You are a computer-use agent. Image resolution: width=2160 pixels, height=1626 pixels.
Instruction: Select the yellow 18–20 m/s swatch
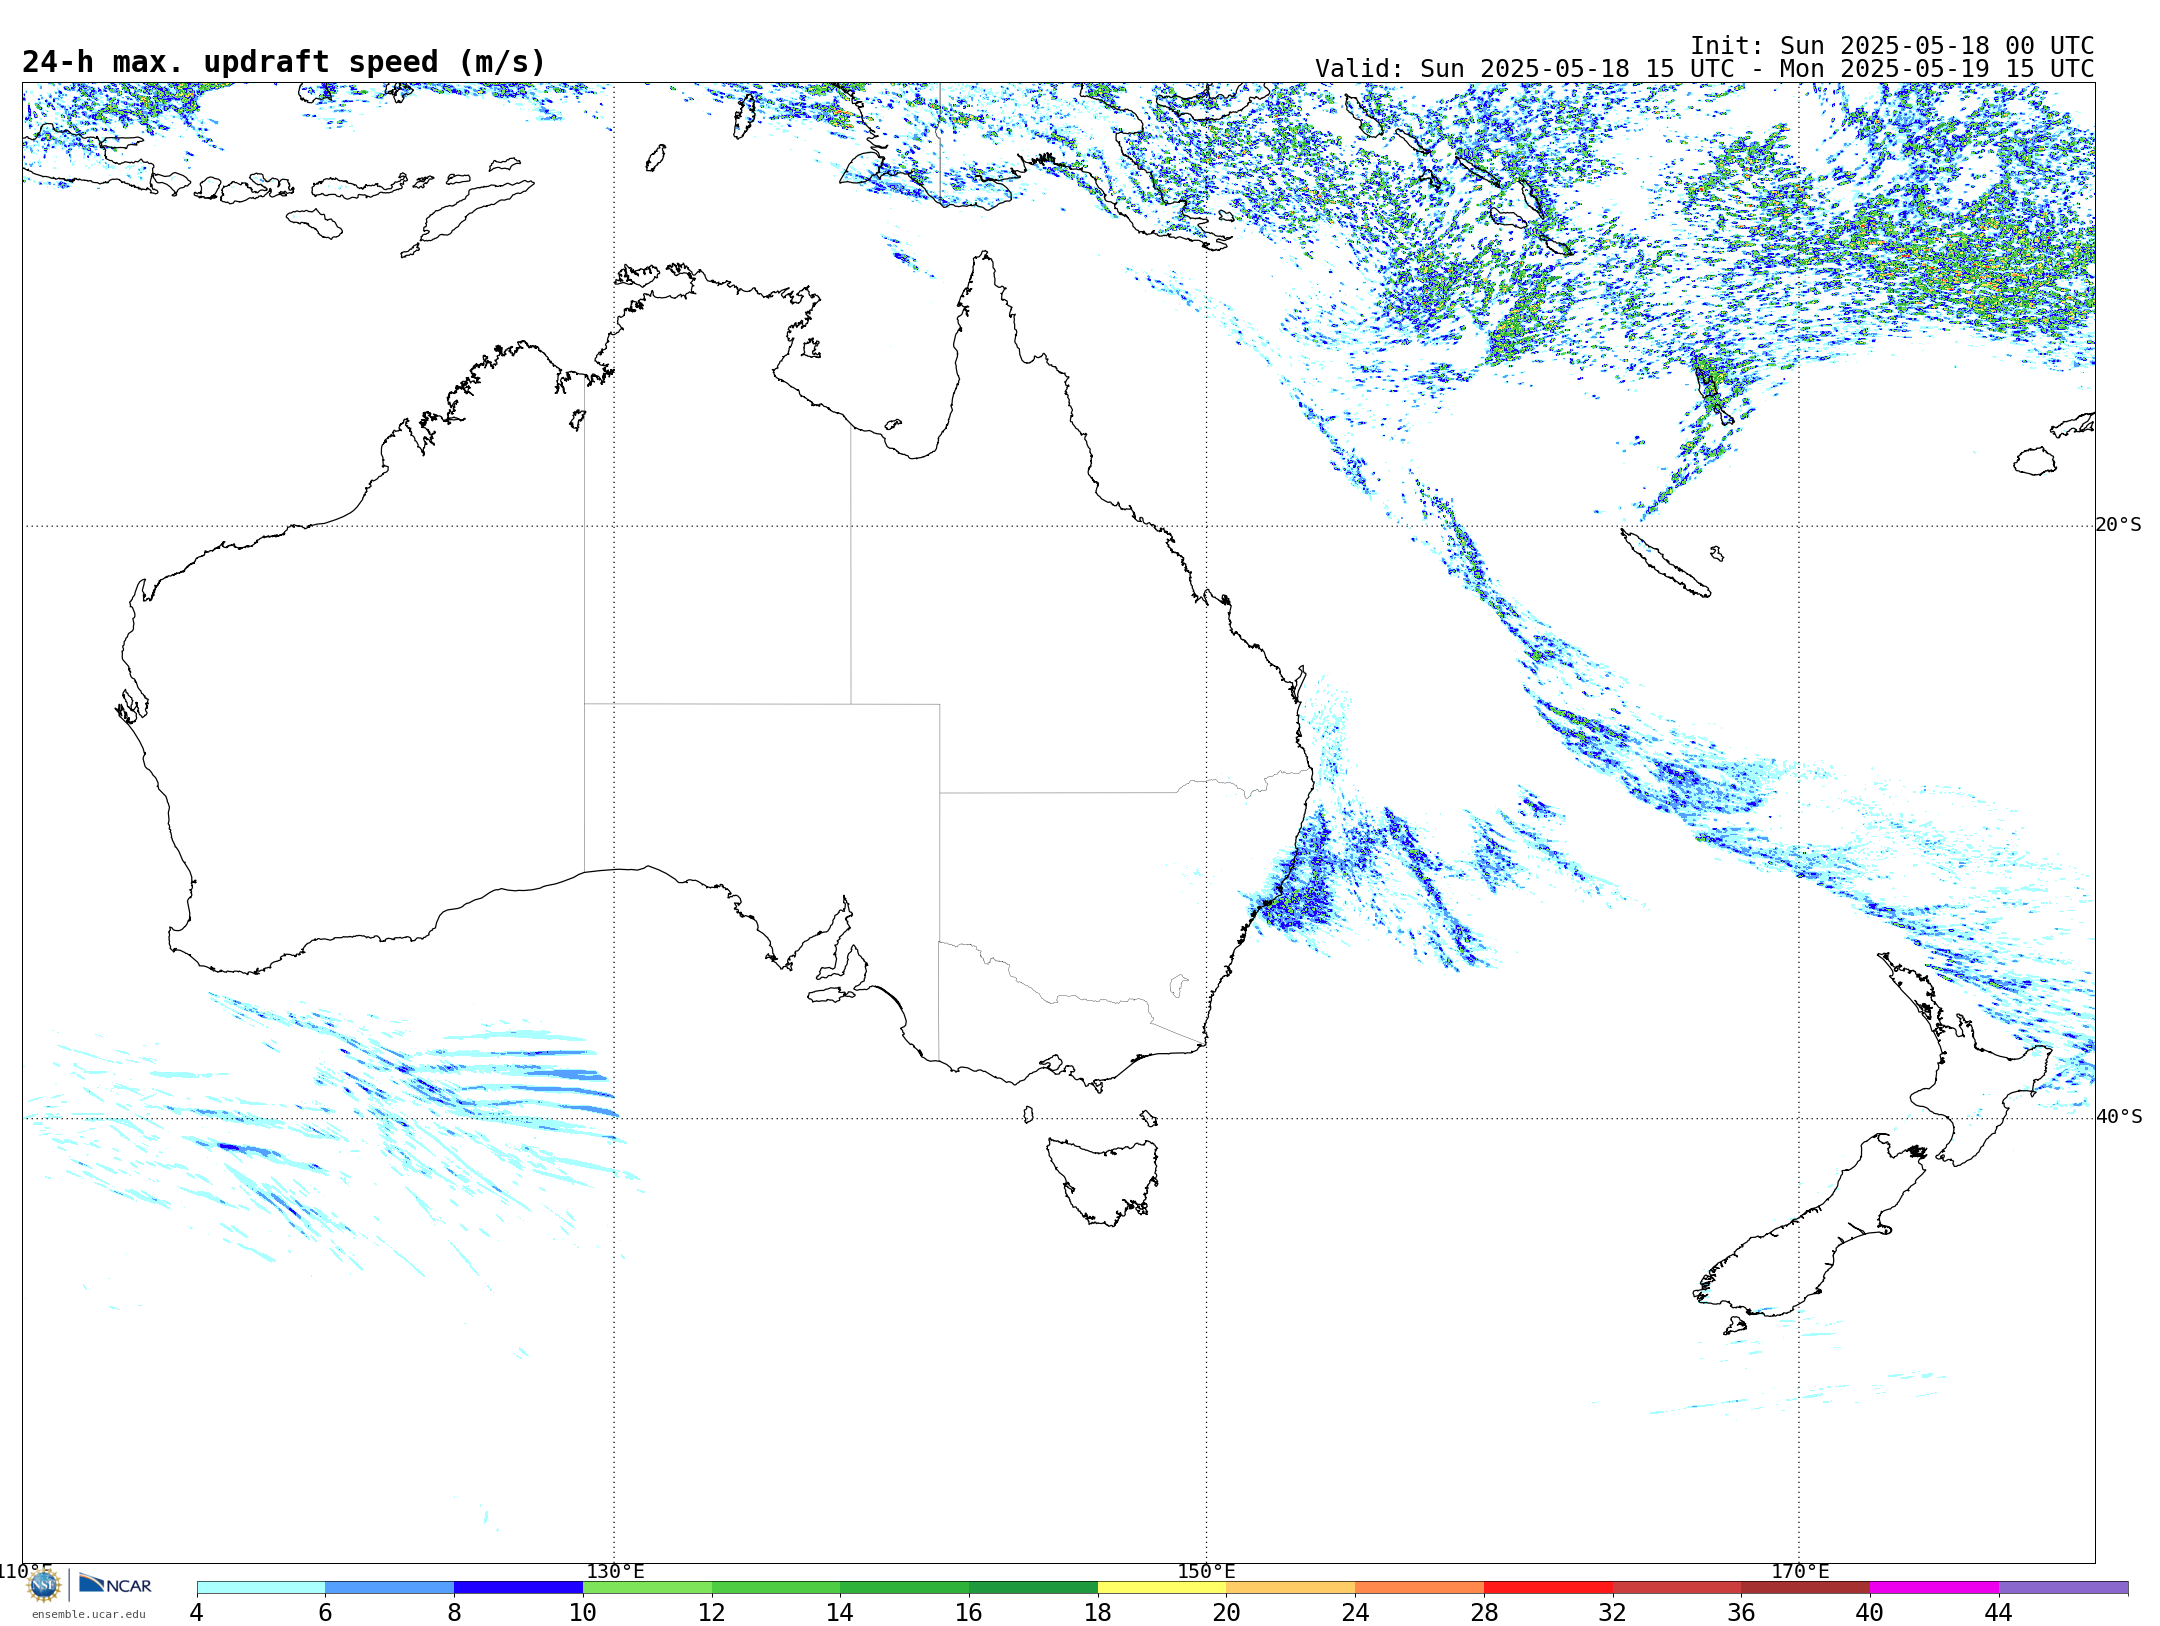coord(1162,1588)
